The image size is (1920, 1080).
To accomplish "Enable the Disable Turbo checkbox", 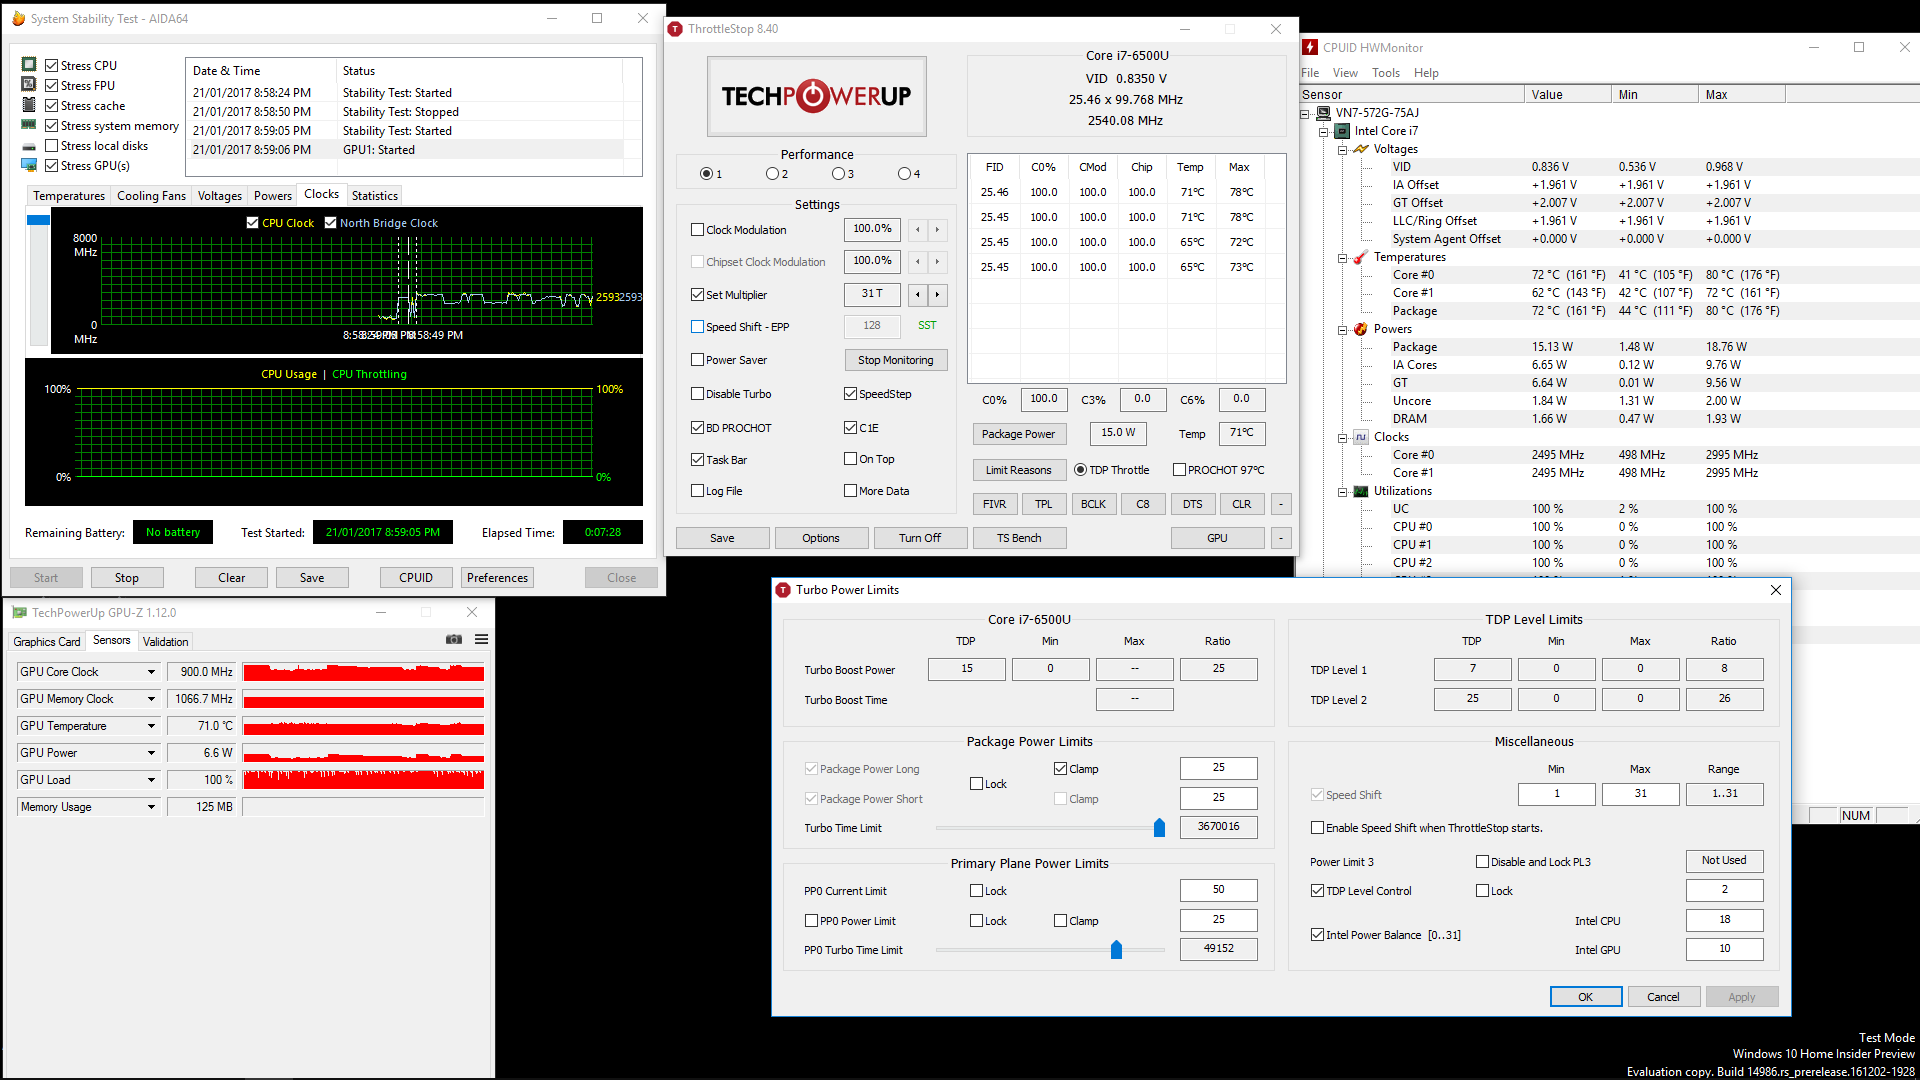I will tap(698, 394).
